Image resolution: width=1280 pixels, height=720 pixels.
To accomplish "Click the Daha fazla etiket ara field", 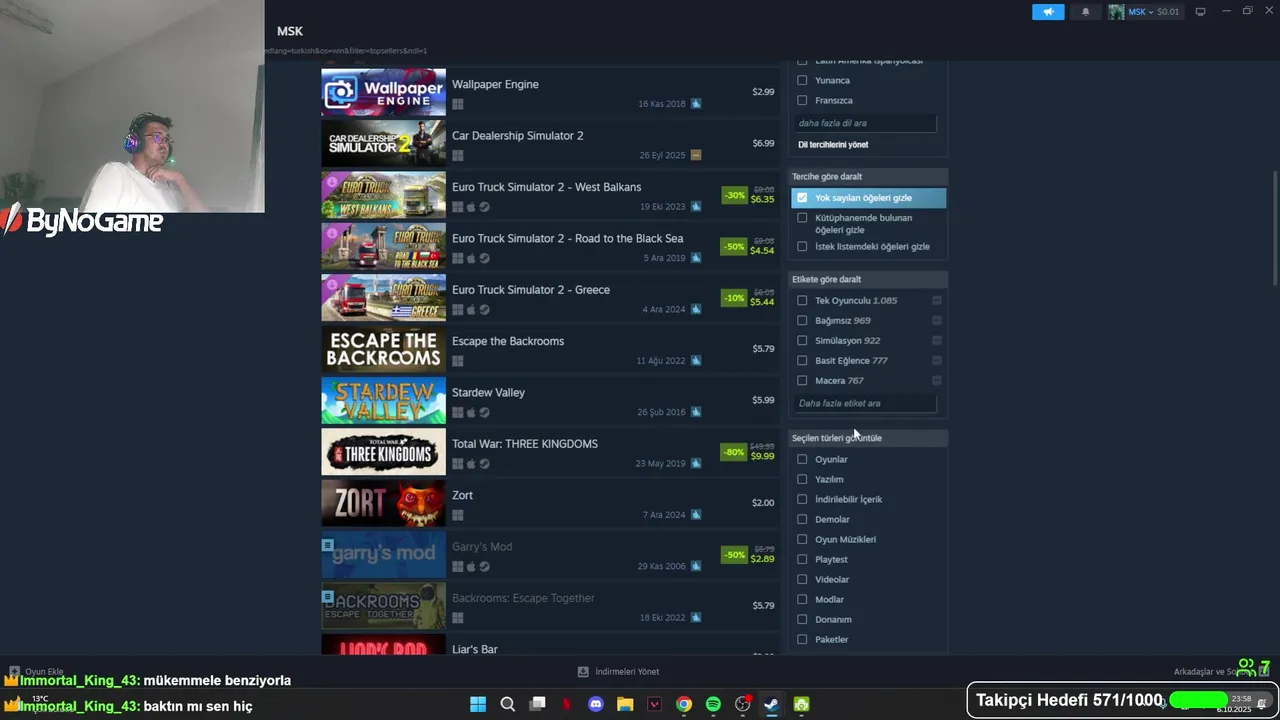I will (866, 403).
